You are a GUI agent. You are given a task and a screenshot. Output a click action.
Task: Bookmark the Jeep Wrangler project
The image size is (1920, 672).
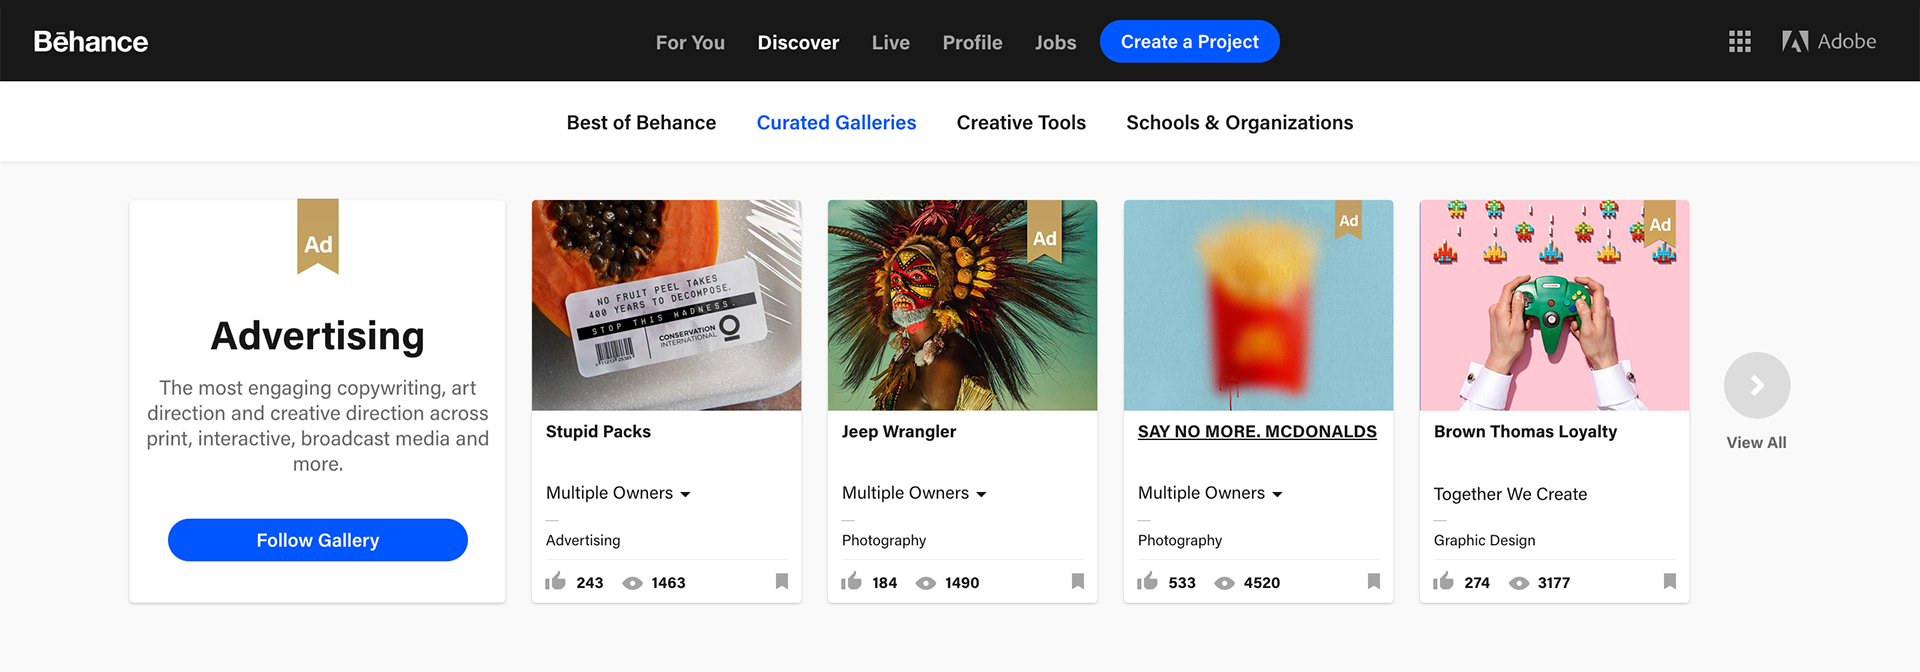click(x=1078, y=581)
